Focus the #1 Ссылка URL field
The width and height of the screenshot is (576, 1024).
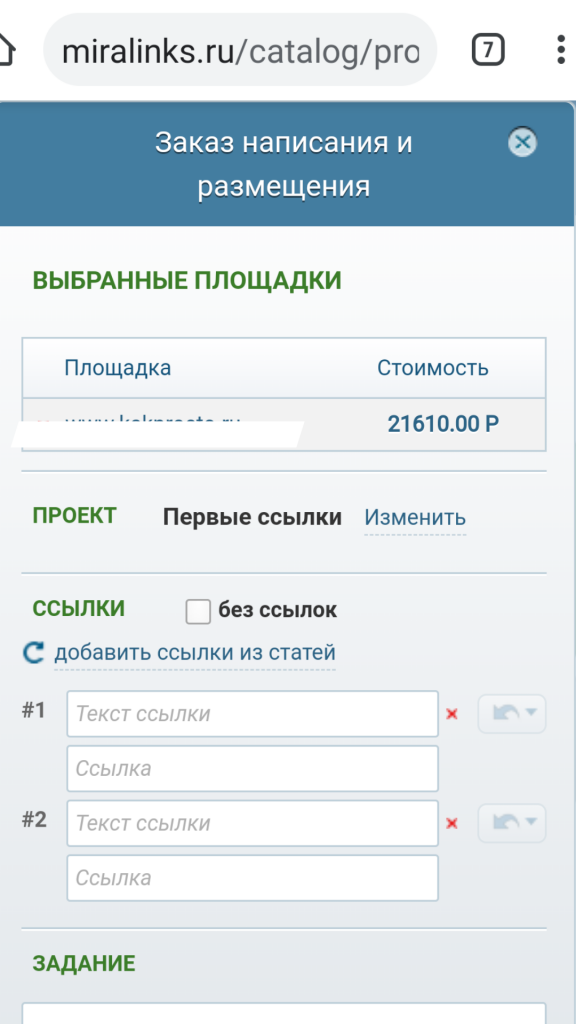click(253, 769)
